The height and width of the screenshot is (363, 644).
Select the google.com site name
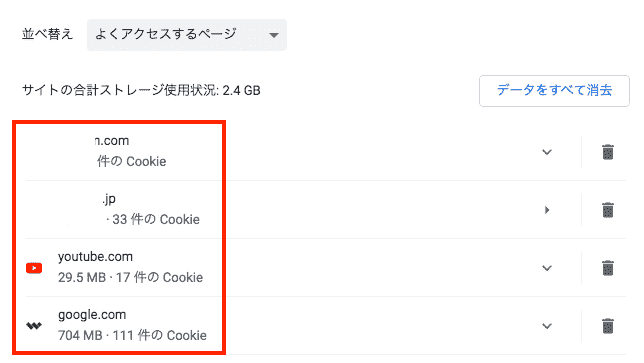coord(92,315)
